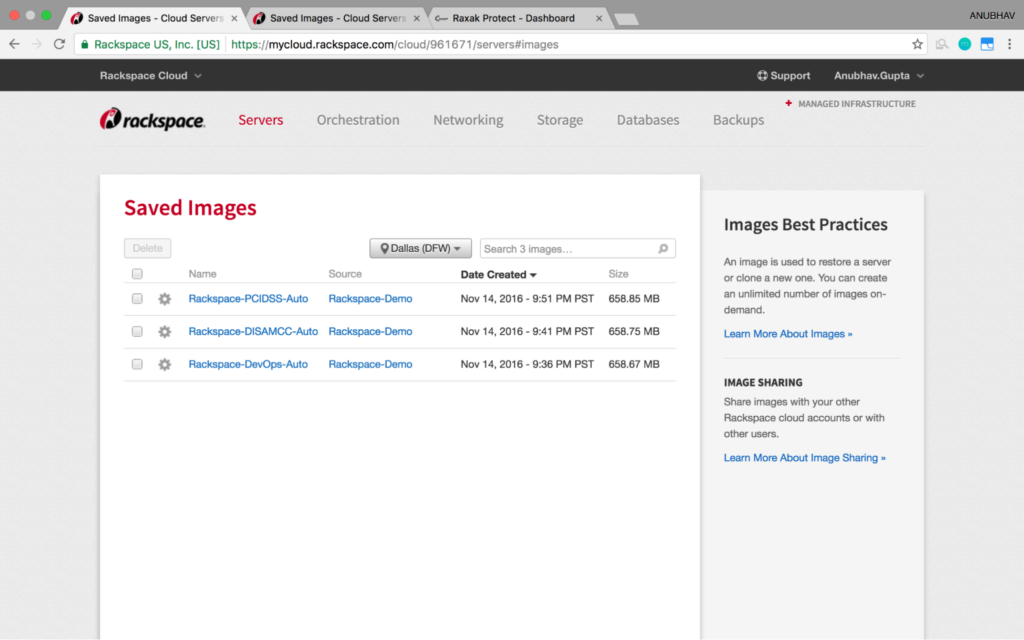Open the Storage navigation tab
1024x640 pixels.
coord(560,120)
